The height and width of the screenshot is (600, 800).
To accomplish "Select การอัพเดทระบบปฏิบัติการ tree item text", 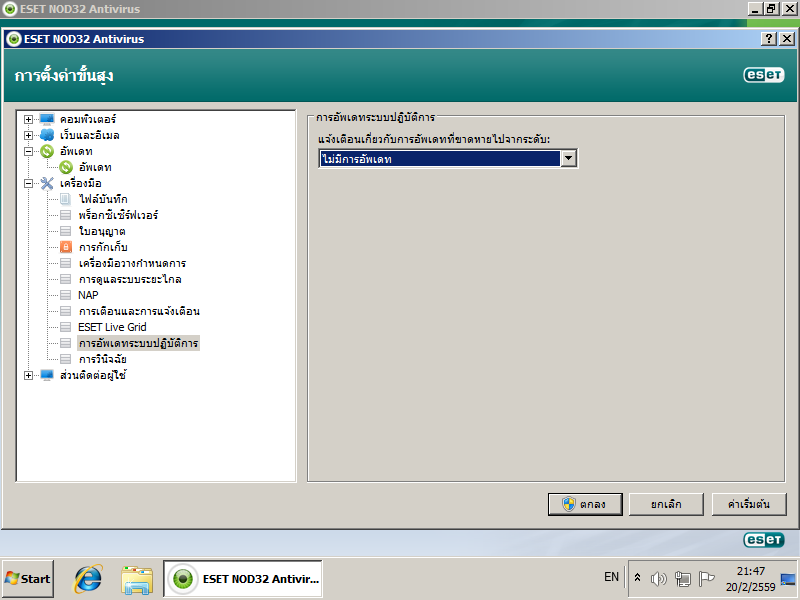I will 138,343.
